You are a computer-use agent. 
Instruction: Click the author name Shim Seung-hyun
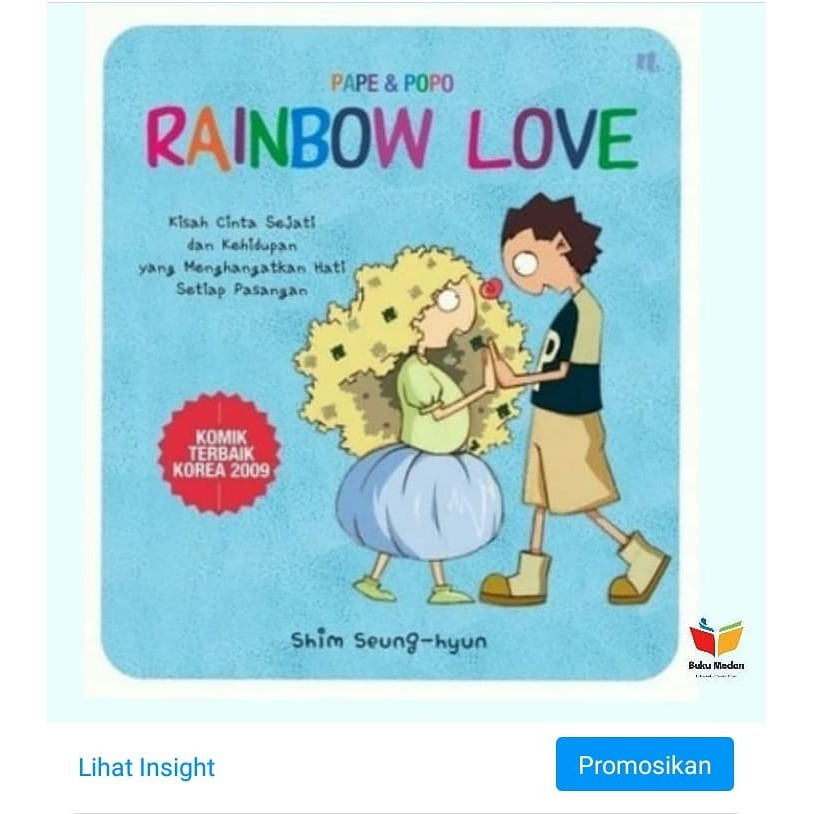pos(389,642)
